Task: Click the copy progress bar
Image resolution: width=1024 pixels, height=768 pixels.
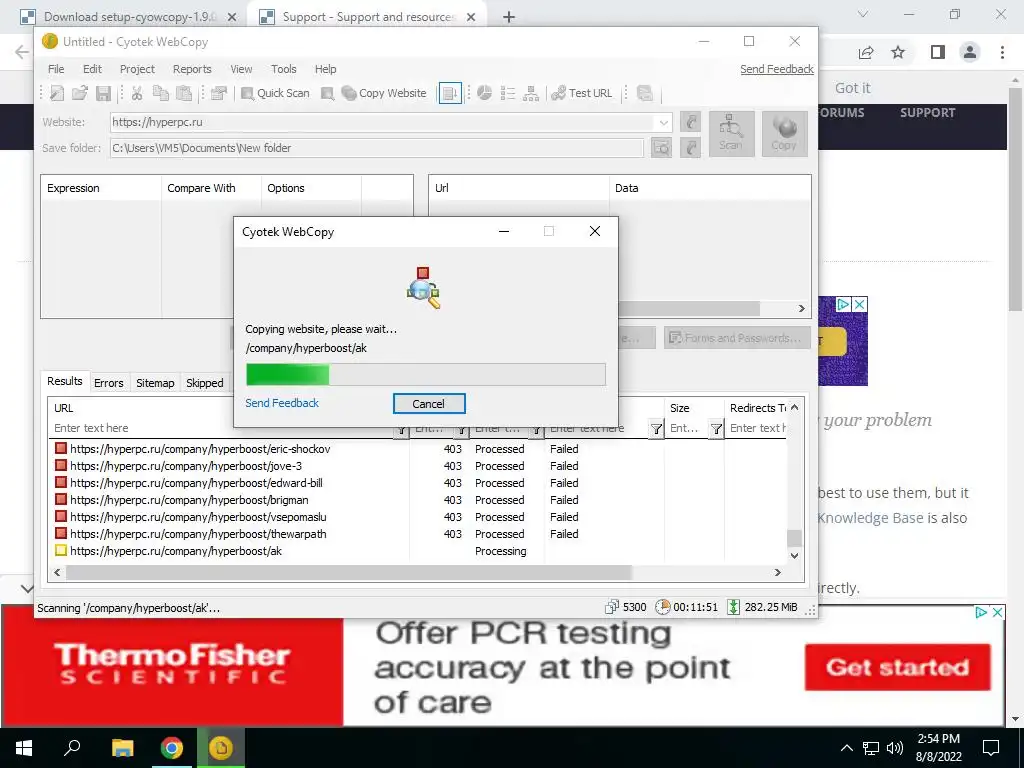Action: [x=426, y=375]
